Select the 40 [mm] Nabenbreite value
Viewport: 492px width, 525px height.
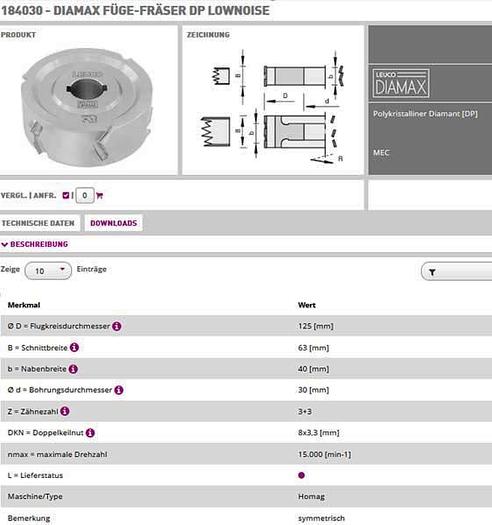tap(313, 369)
